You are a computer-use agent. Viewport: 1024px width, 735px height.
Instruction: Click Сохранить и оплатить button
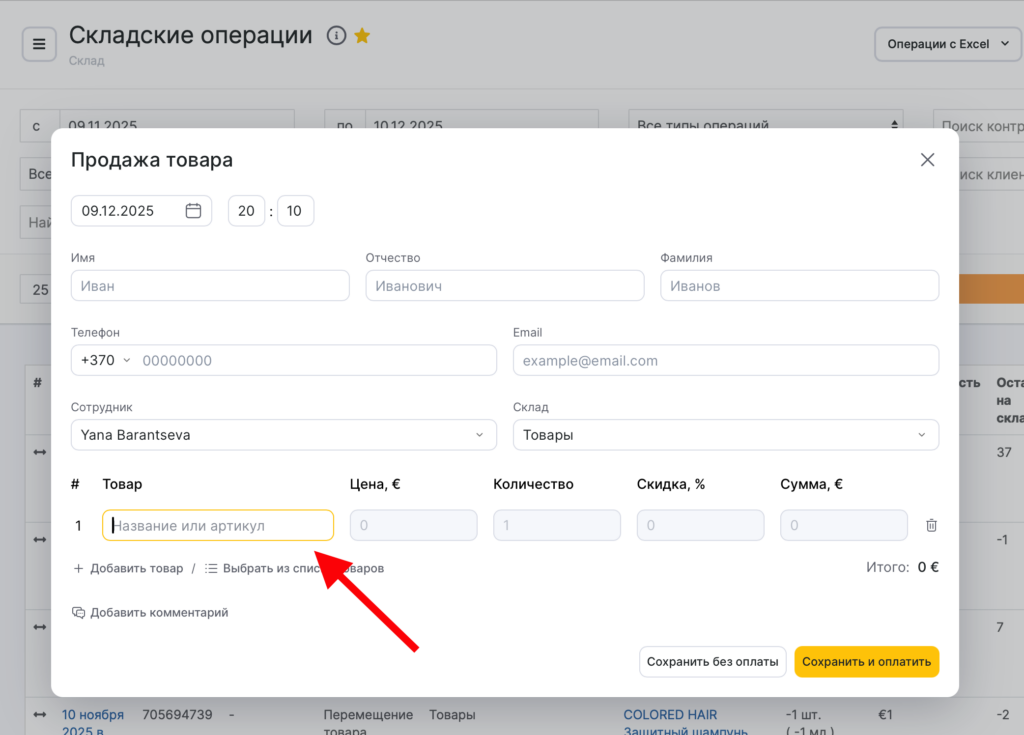coord(866,662)
